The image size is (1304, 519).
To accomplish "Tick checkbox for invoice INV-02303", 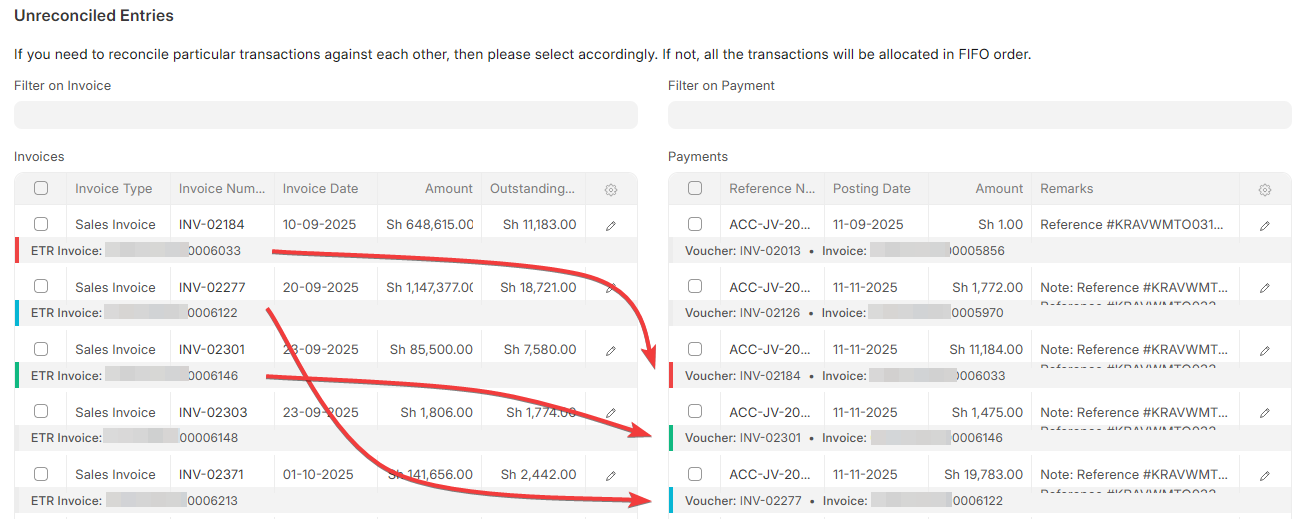I will point(41,412).
